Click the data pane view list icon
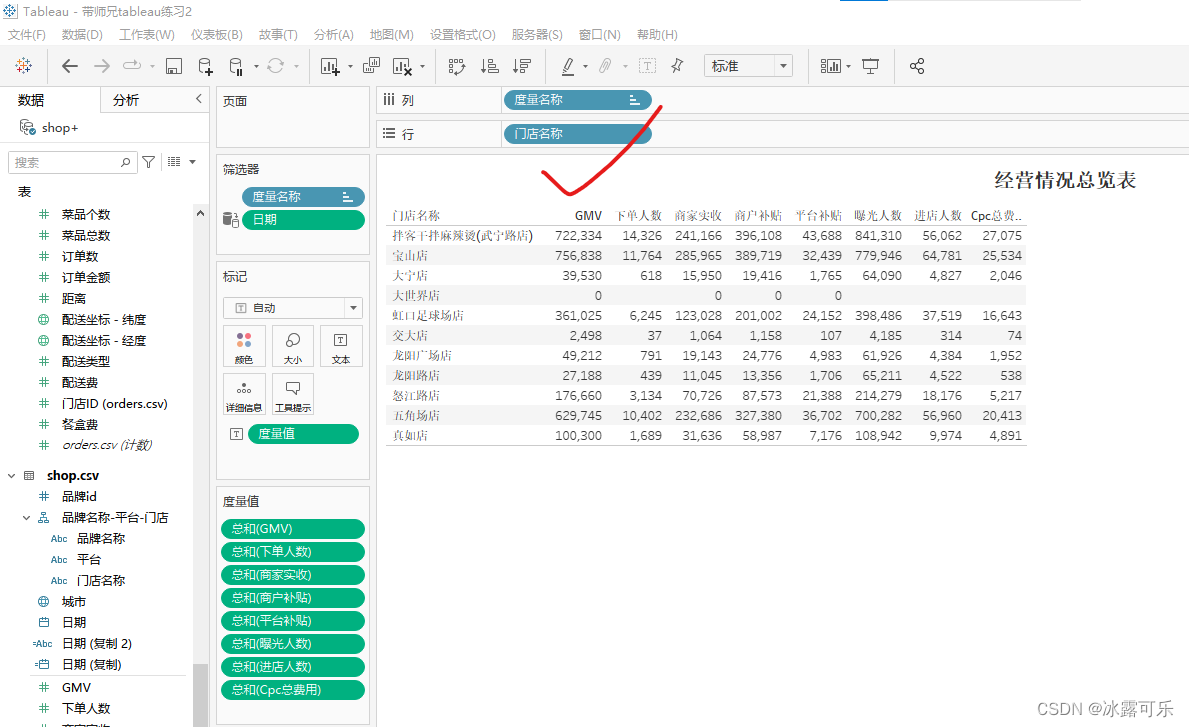The image size is (1189, 727). pos(174,161)
